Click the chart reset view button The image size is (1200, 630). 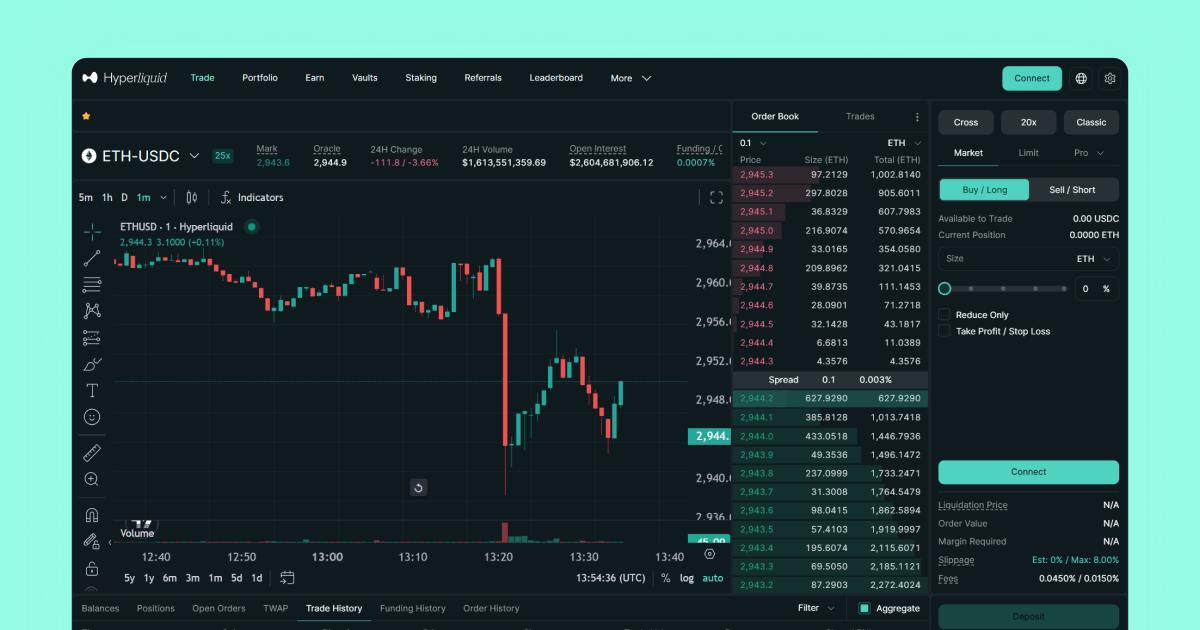click(418, 487)
